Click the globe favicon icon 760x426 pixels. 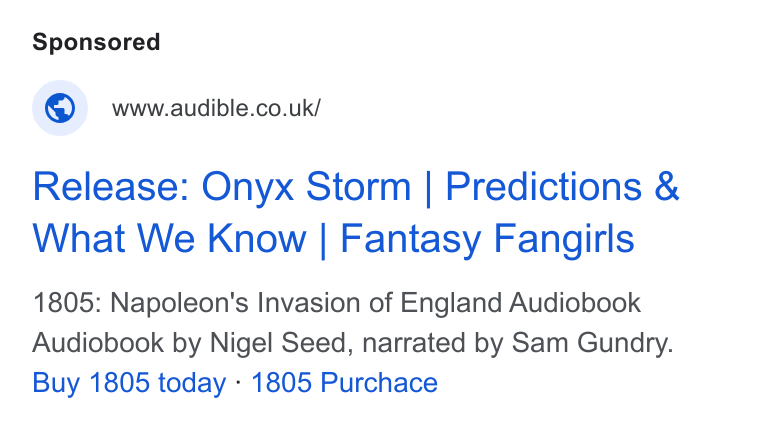click(x=60, y=108)
